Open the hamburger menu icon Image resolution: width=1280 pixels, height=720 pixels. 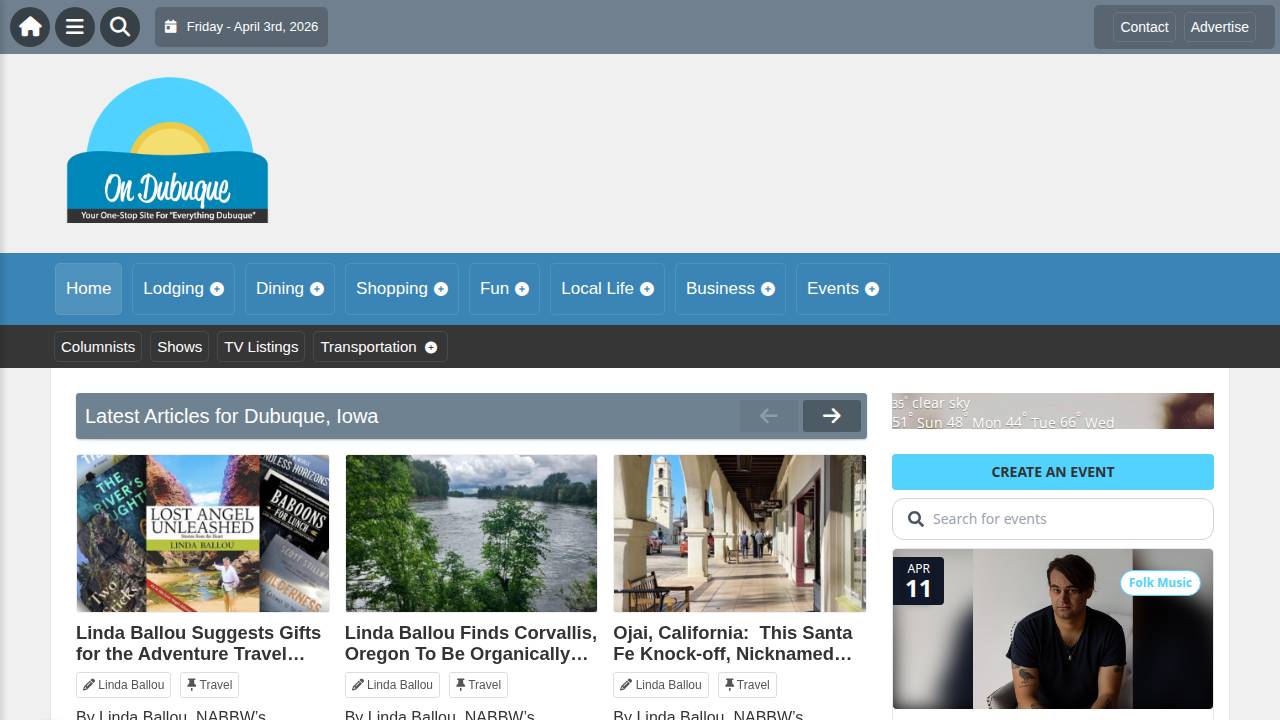tap(74, 27)
